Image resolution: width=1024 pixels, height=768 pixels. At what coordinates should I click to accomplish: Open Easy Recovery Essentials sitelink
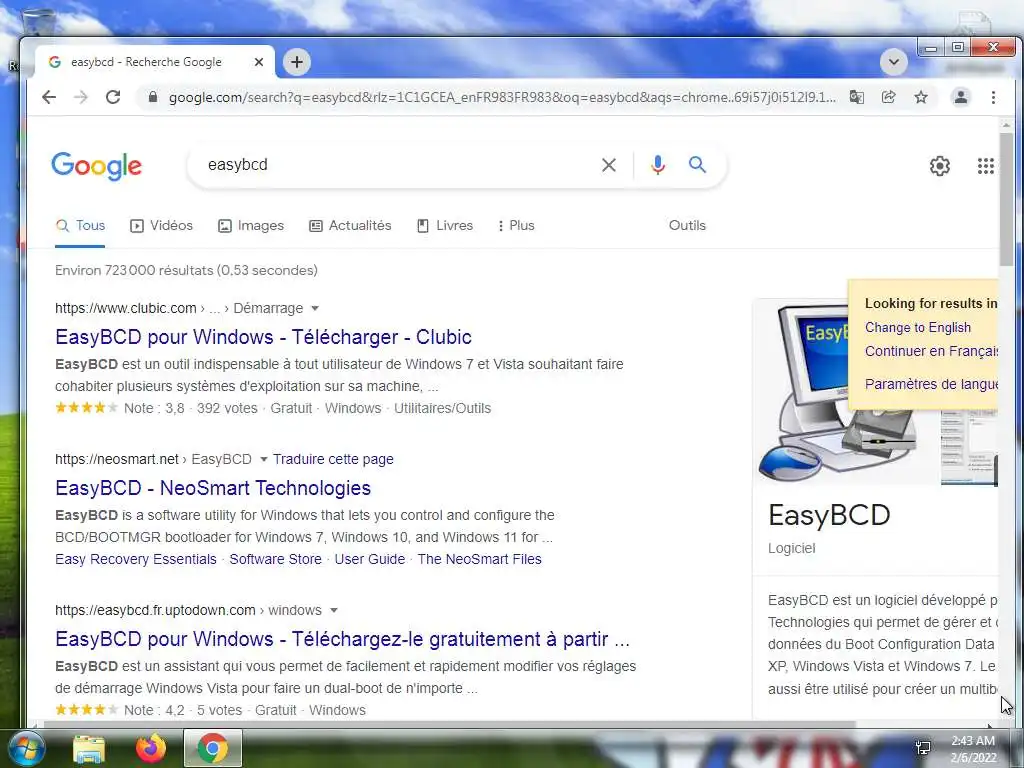136,559
